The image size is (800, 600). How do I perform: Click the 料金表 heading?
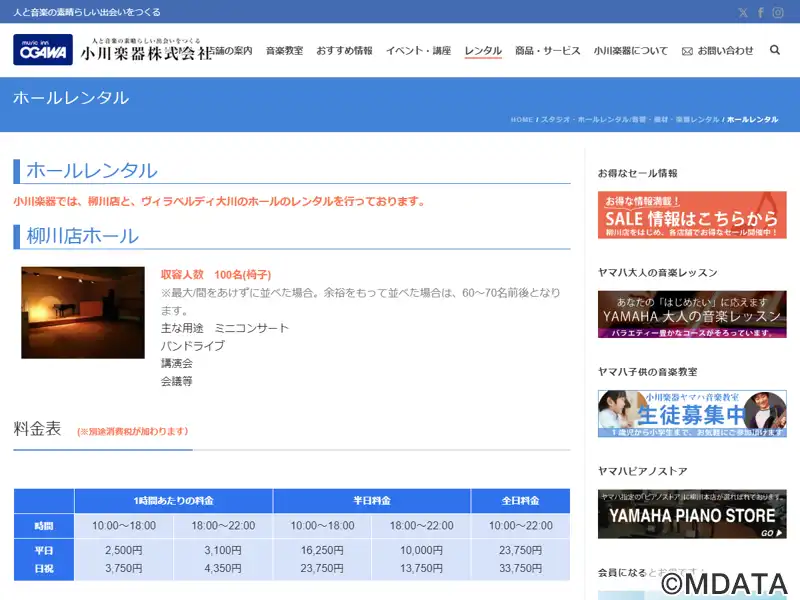pos(37,429)
